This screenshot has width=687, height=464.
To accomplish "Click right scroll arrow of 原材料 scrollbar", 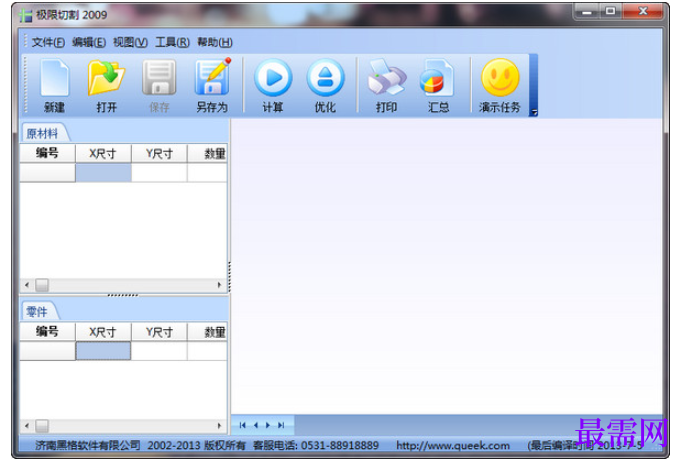I will click(x=220, y=285).
